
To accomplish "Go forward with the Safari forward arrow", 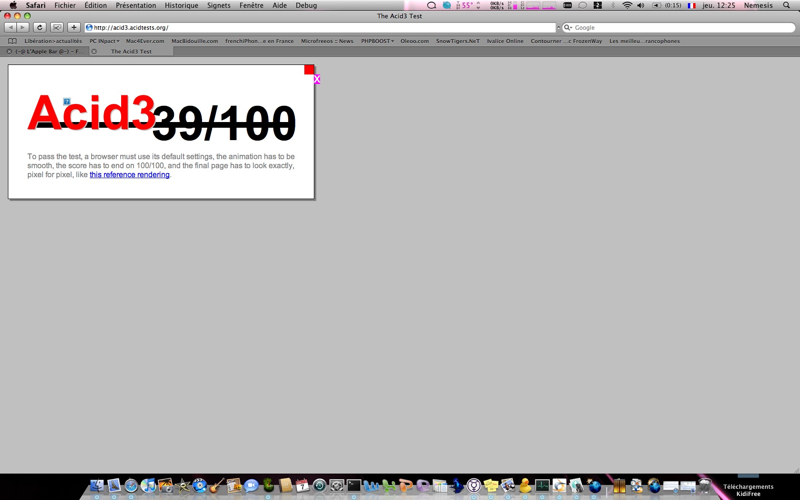I will point(22,28).
